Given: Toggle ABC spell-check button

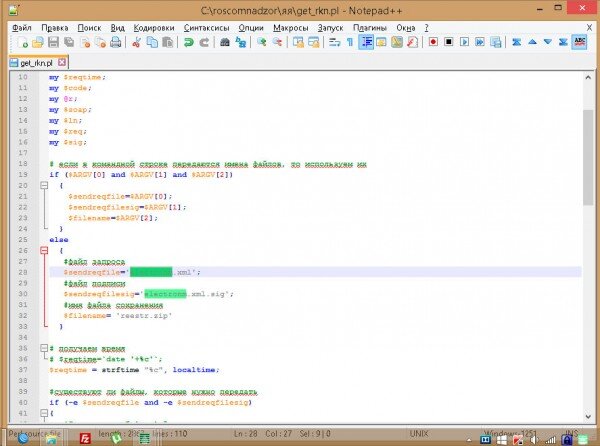Looking at the screenshot, I should pos(579,42).
